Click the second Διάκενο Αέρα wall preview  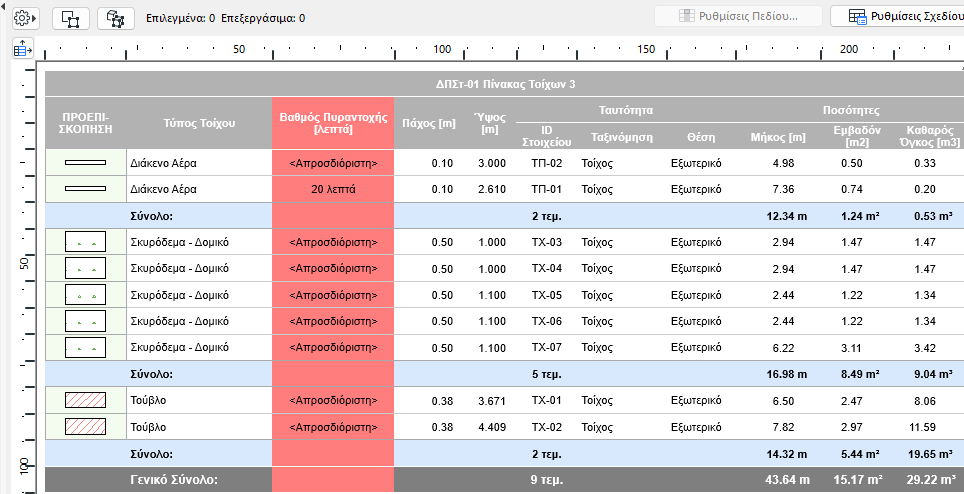(x=85, y=189)
